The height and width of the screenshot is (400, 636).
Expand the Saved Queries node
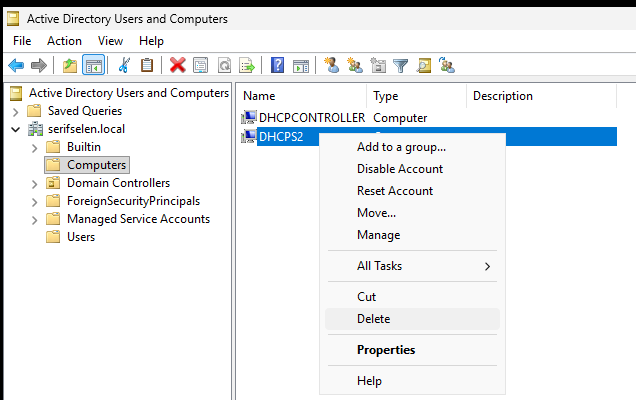[x=16, y=112]
